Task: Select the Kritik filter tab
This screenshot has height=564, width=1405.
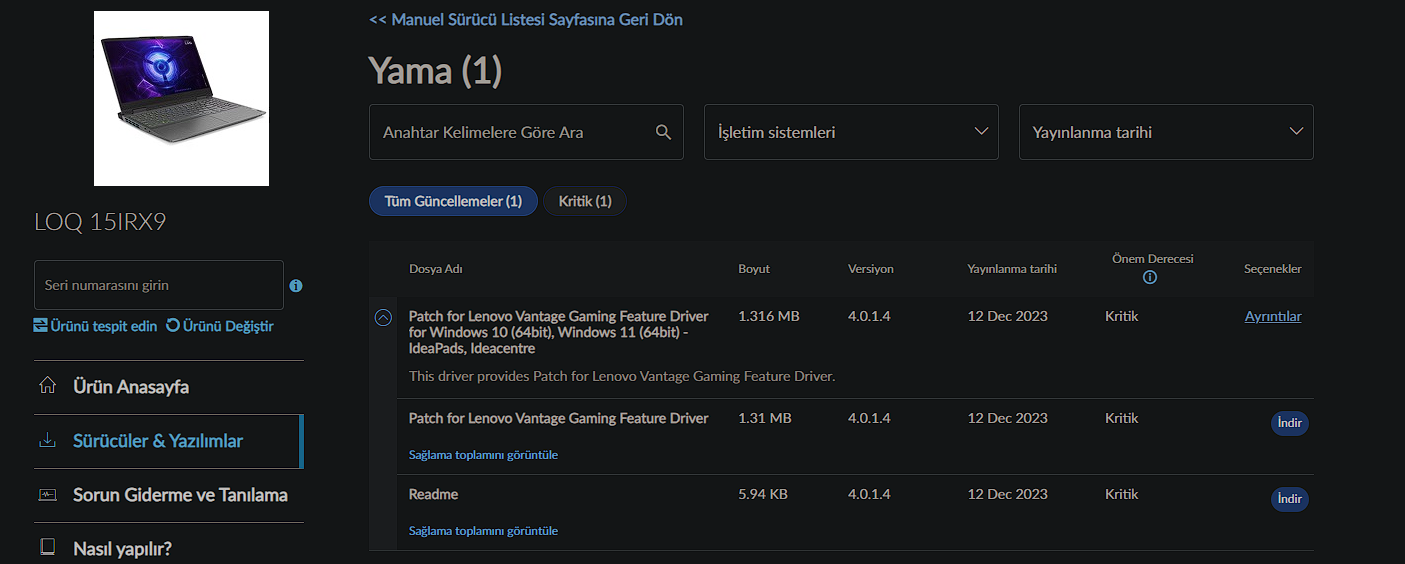Action: [585, 201]
